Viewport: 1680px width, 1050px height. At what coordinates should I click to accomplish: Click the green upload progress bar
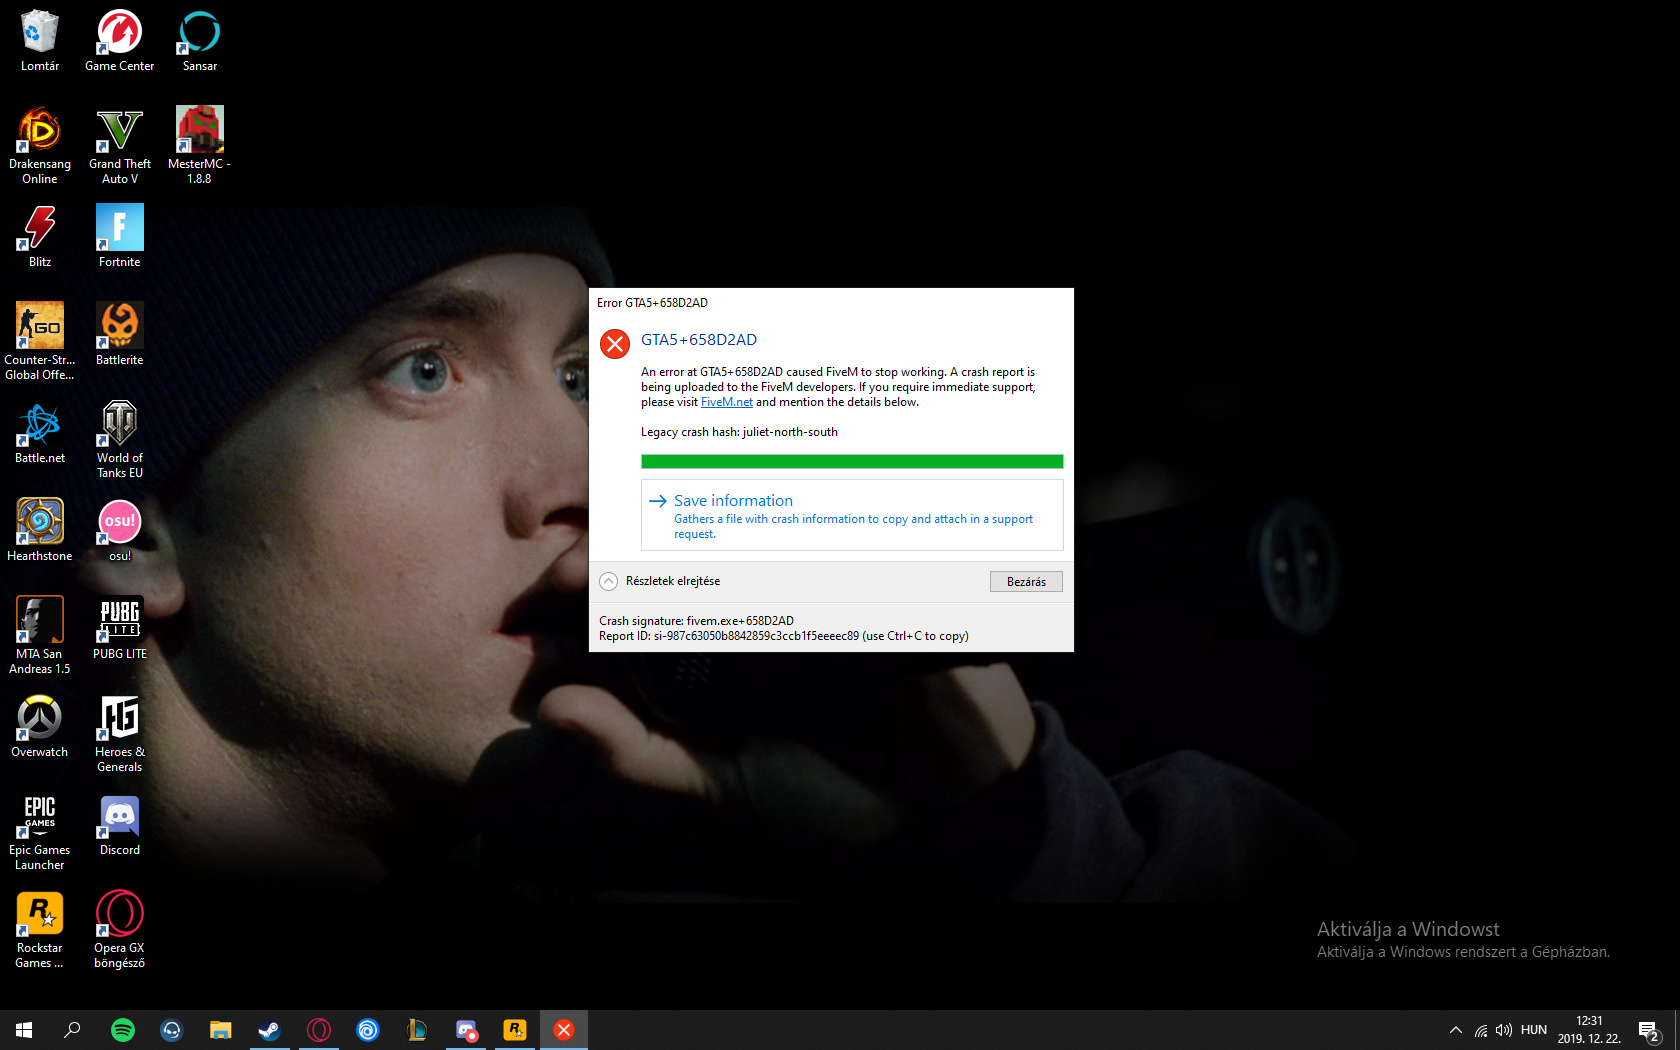pyautogui.click(x=852, y=461)
